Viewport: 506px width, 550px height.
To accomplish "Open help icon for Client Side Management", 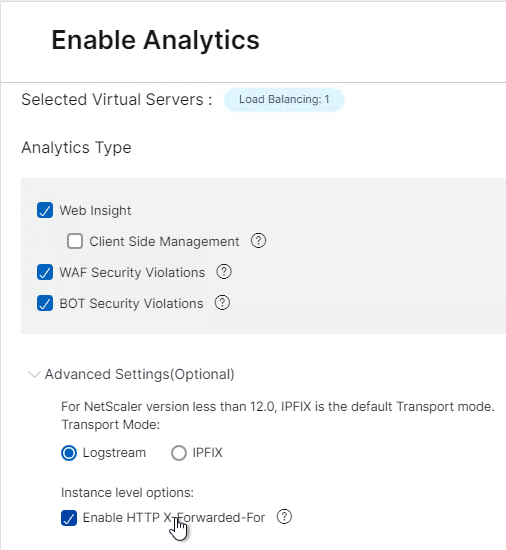I will 258,241.
